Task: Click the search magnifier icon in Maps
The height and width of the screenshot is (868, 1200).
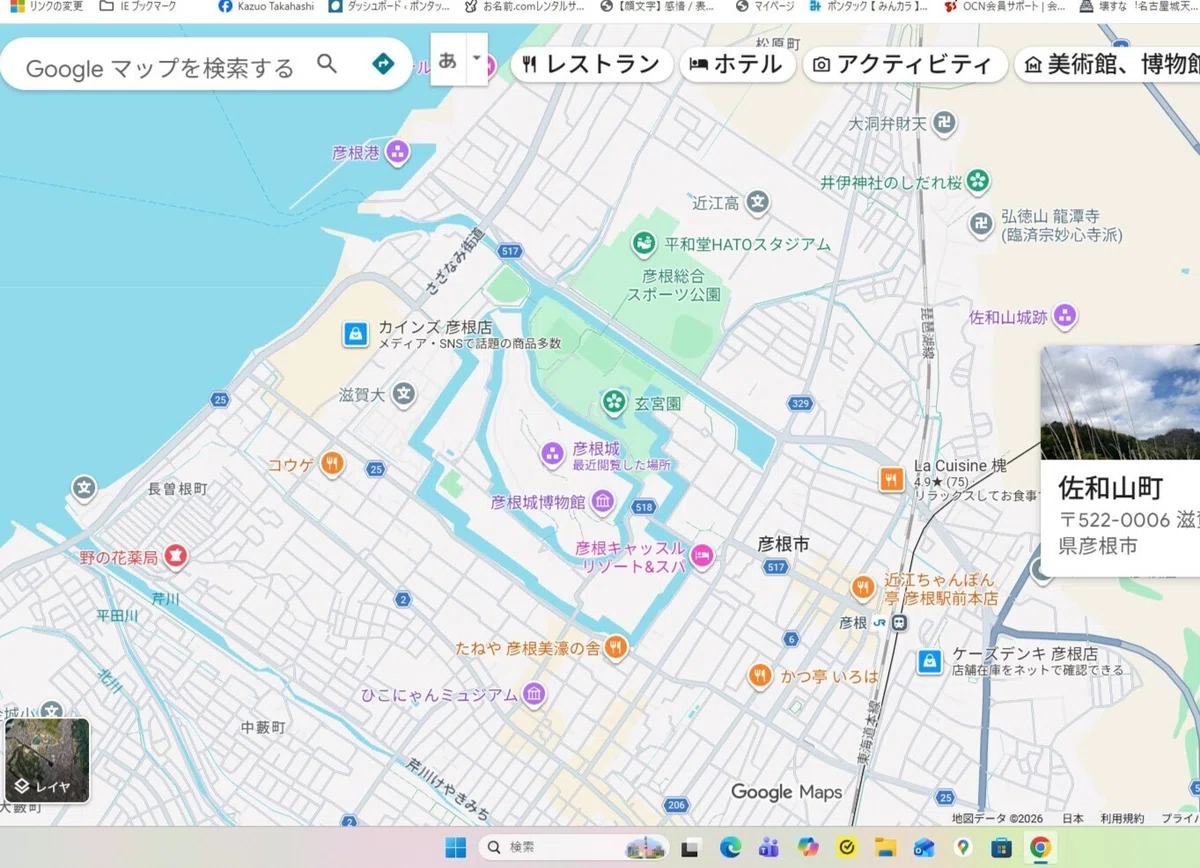Action: pyautogui.click(x=327, y=64)
